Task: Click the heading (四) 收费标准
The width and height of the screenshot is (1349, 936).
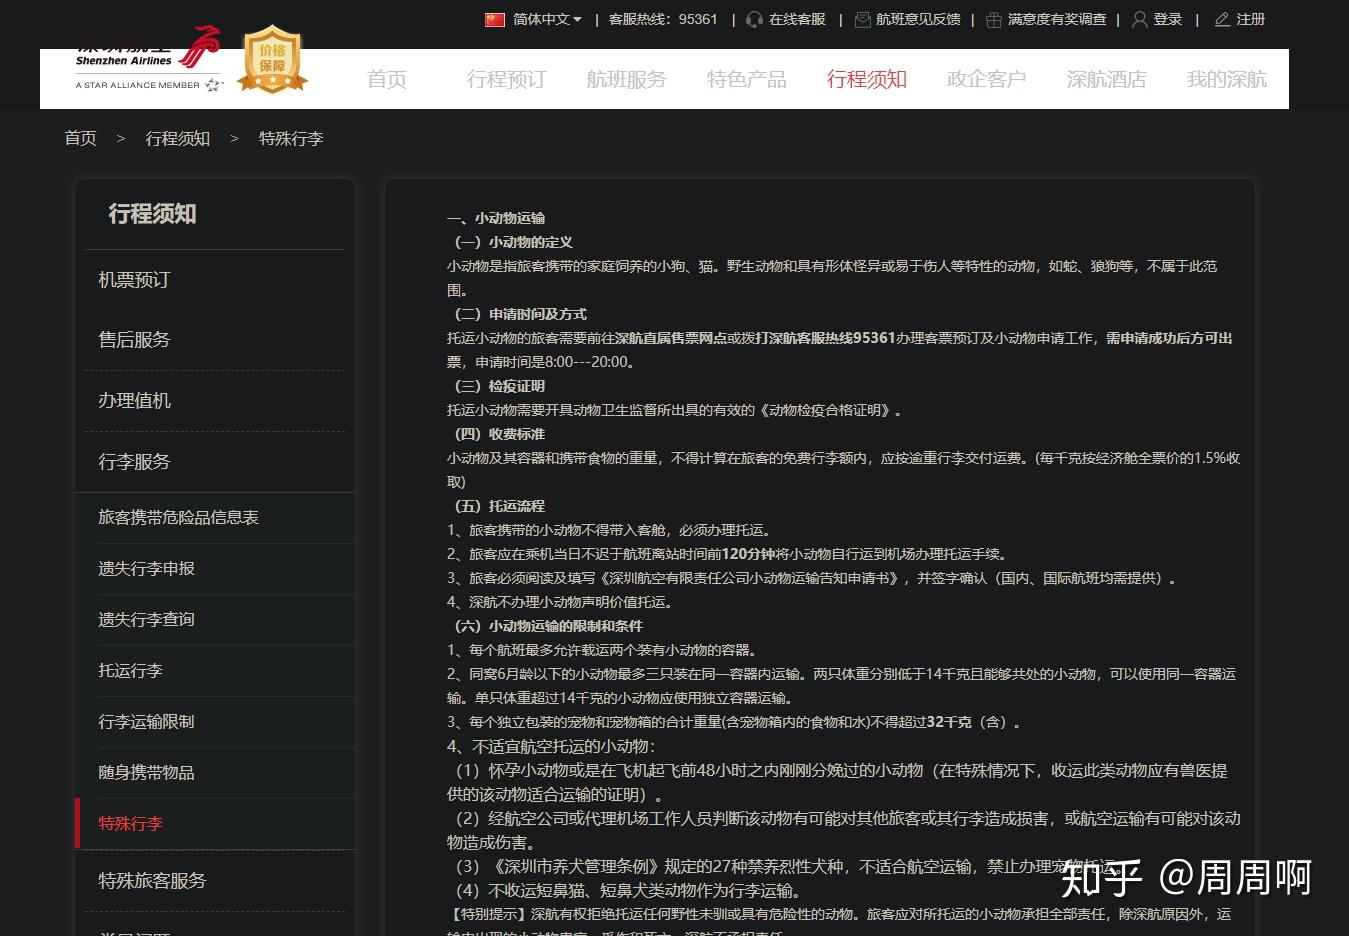Action: (496, 434)
